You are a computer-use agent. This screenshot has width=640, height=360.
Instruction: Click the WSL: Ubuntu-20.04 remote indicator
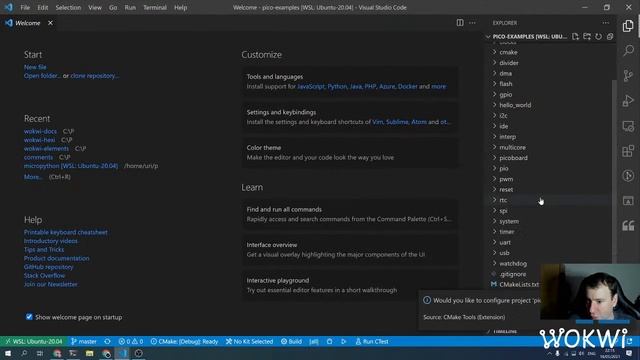click(34, 341)
